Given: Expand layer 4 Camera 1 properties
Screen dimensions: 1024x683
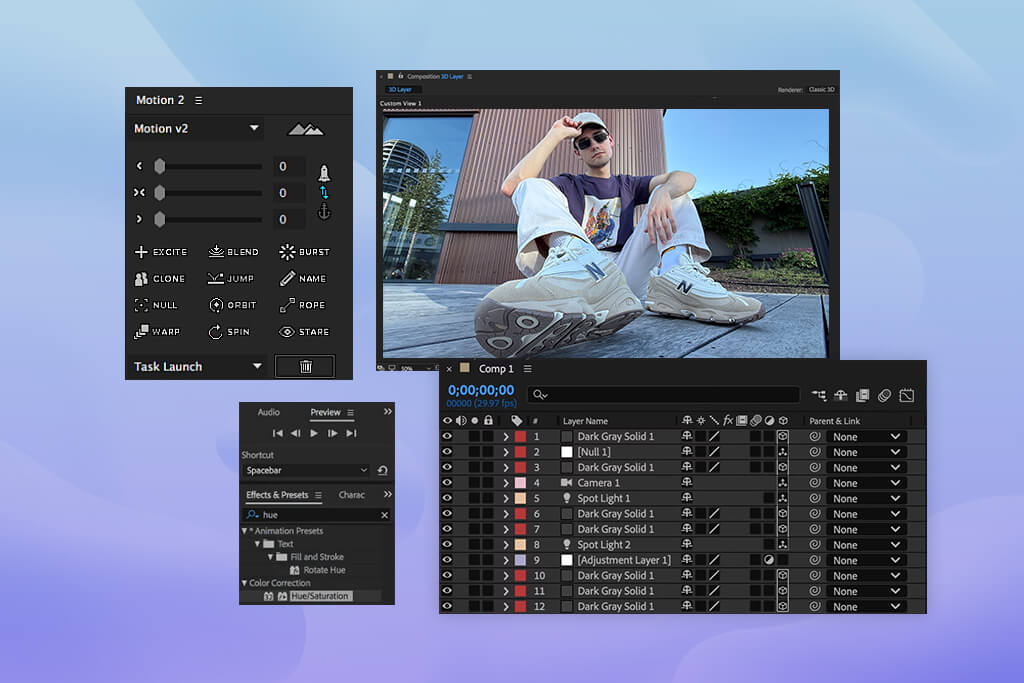Looking at the screenshot, I should click(x=505, y=483).
